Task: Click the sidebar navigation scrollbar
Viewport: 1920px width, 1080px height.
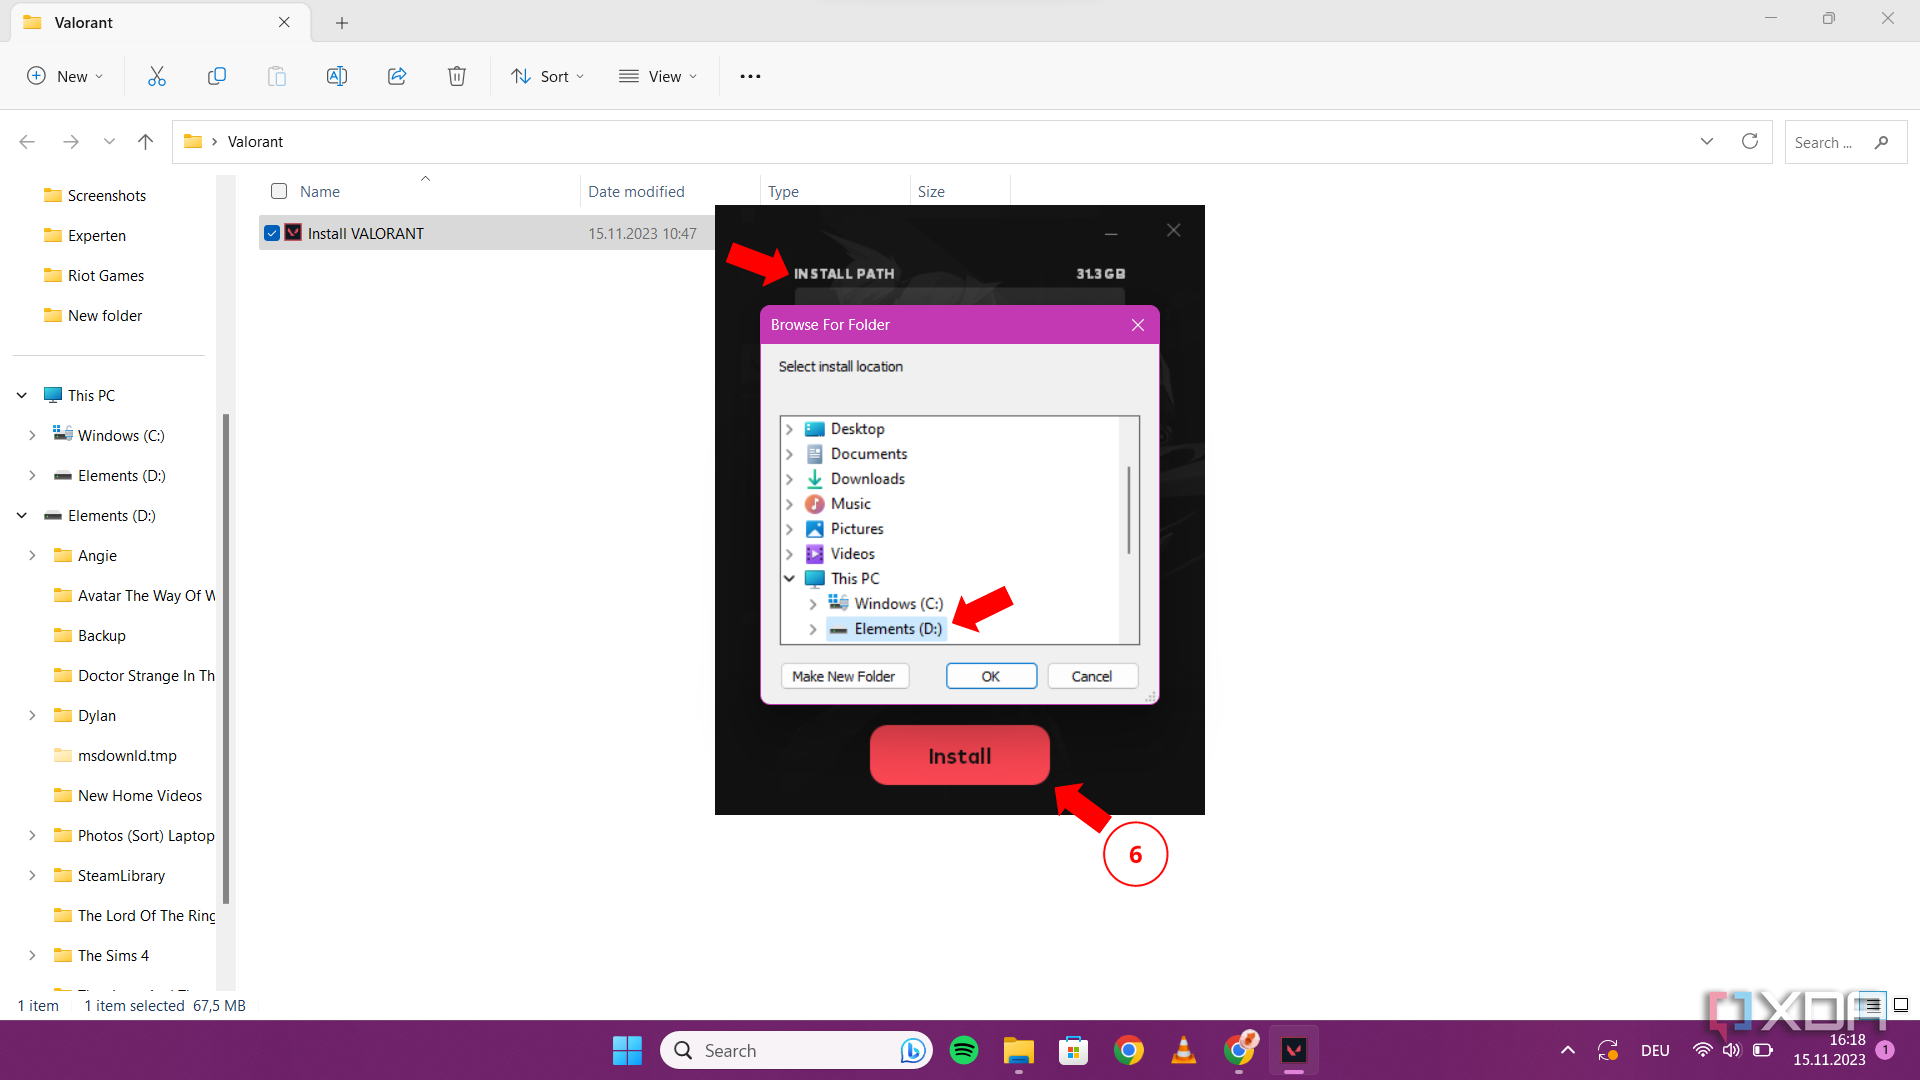Action: (226, 660)
